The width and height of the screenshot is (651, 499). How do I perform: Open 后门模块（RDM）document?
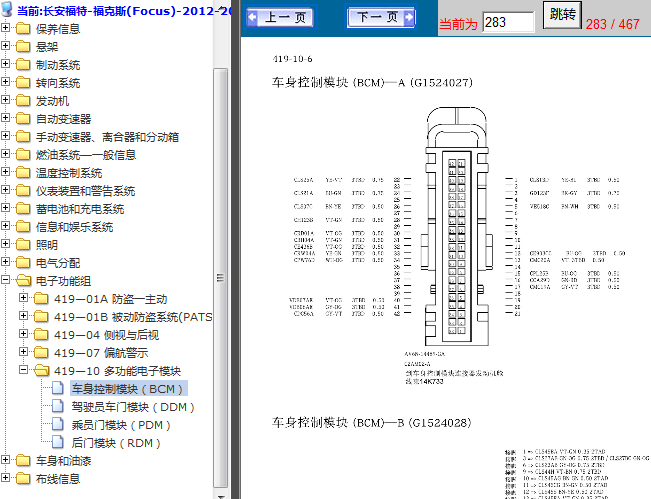[x=116, y=443]
